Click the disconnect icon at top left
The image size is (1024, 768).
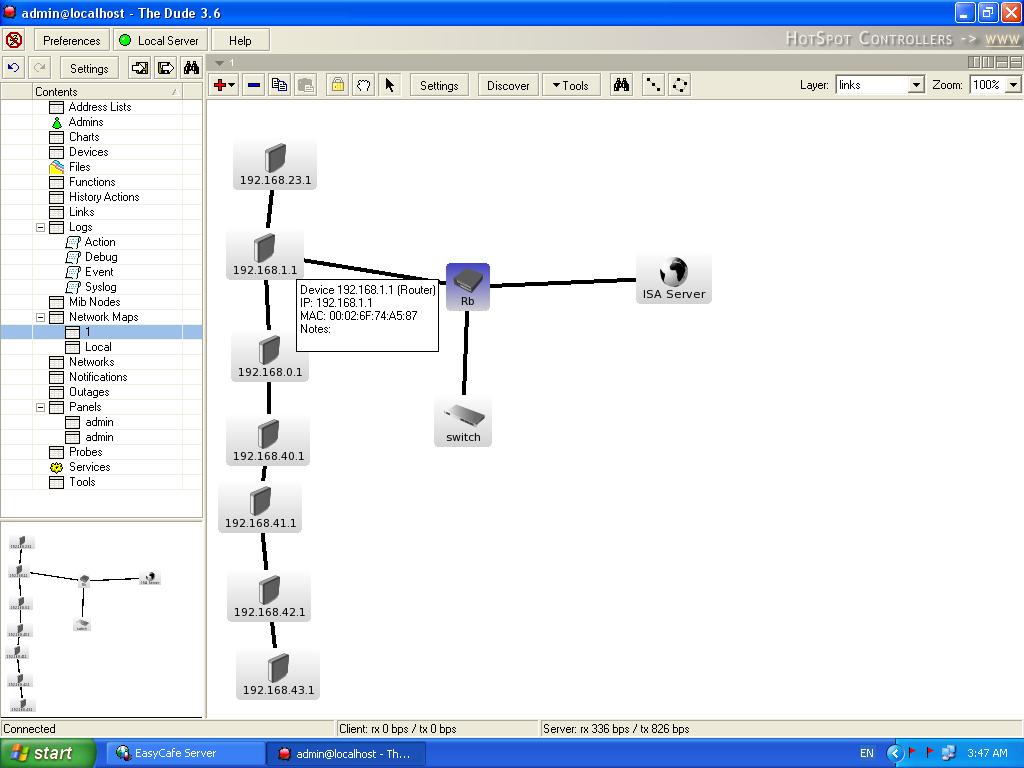tap(14, 40)
